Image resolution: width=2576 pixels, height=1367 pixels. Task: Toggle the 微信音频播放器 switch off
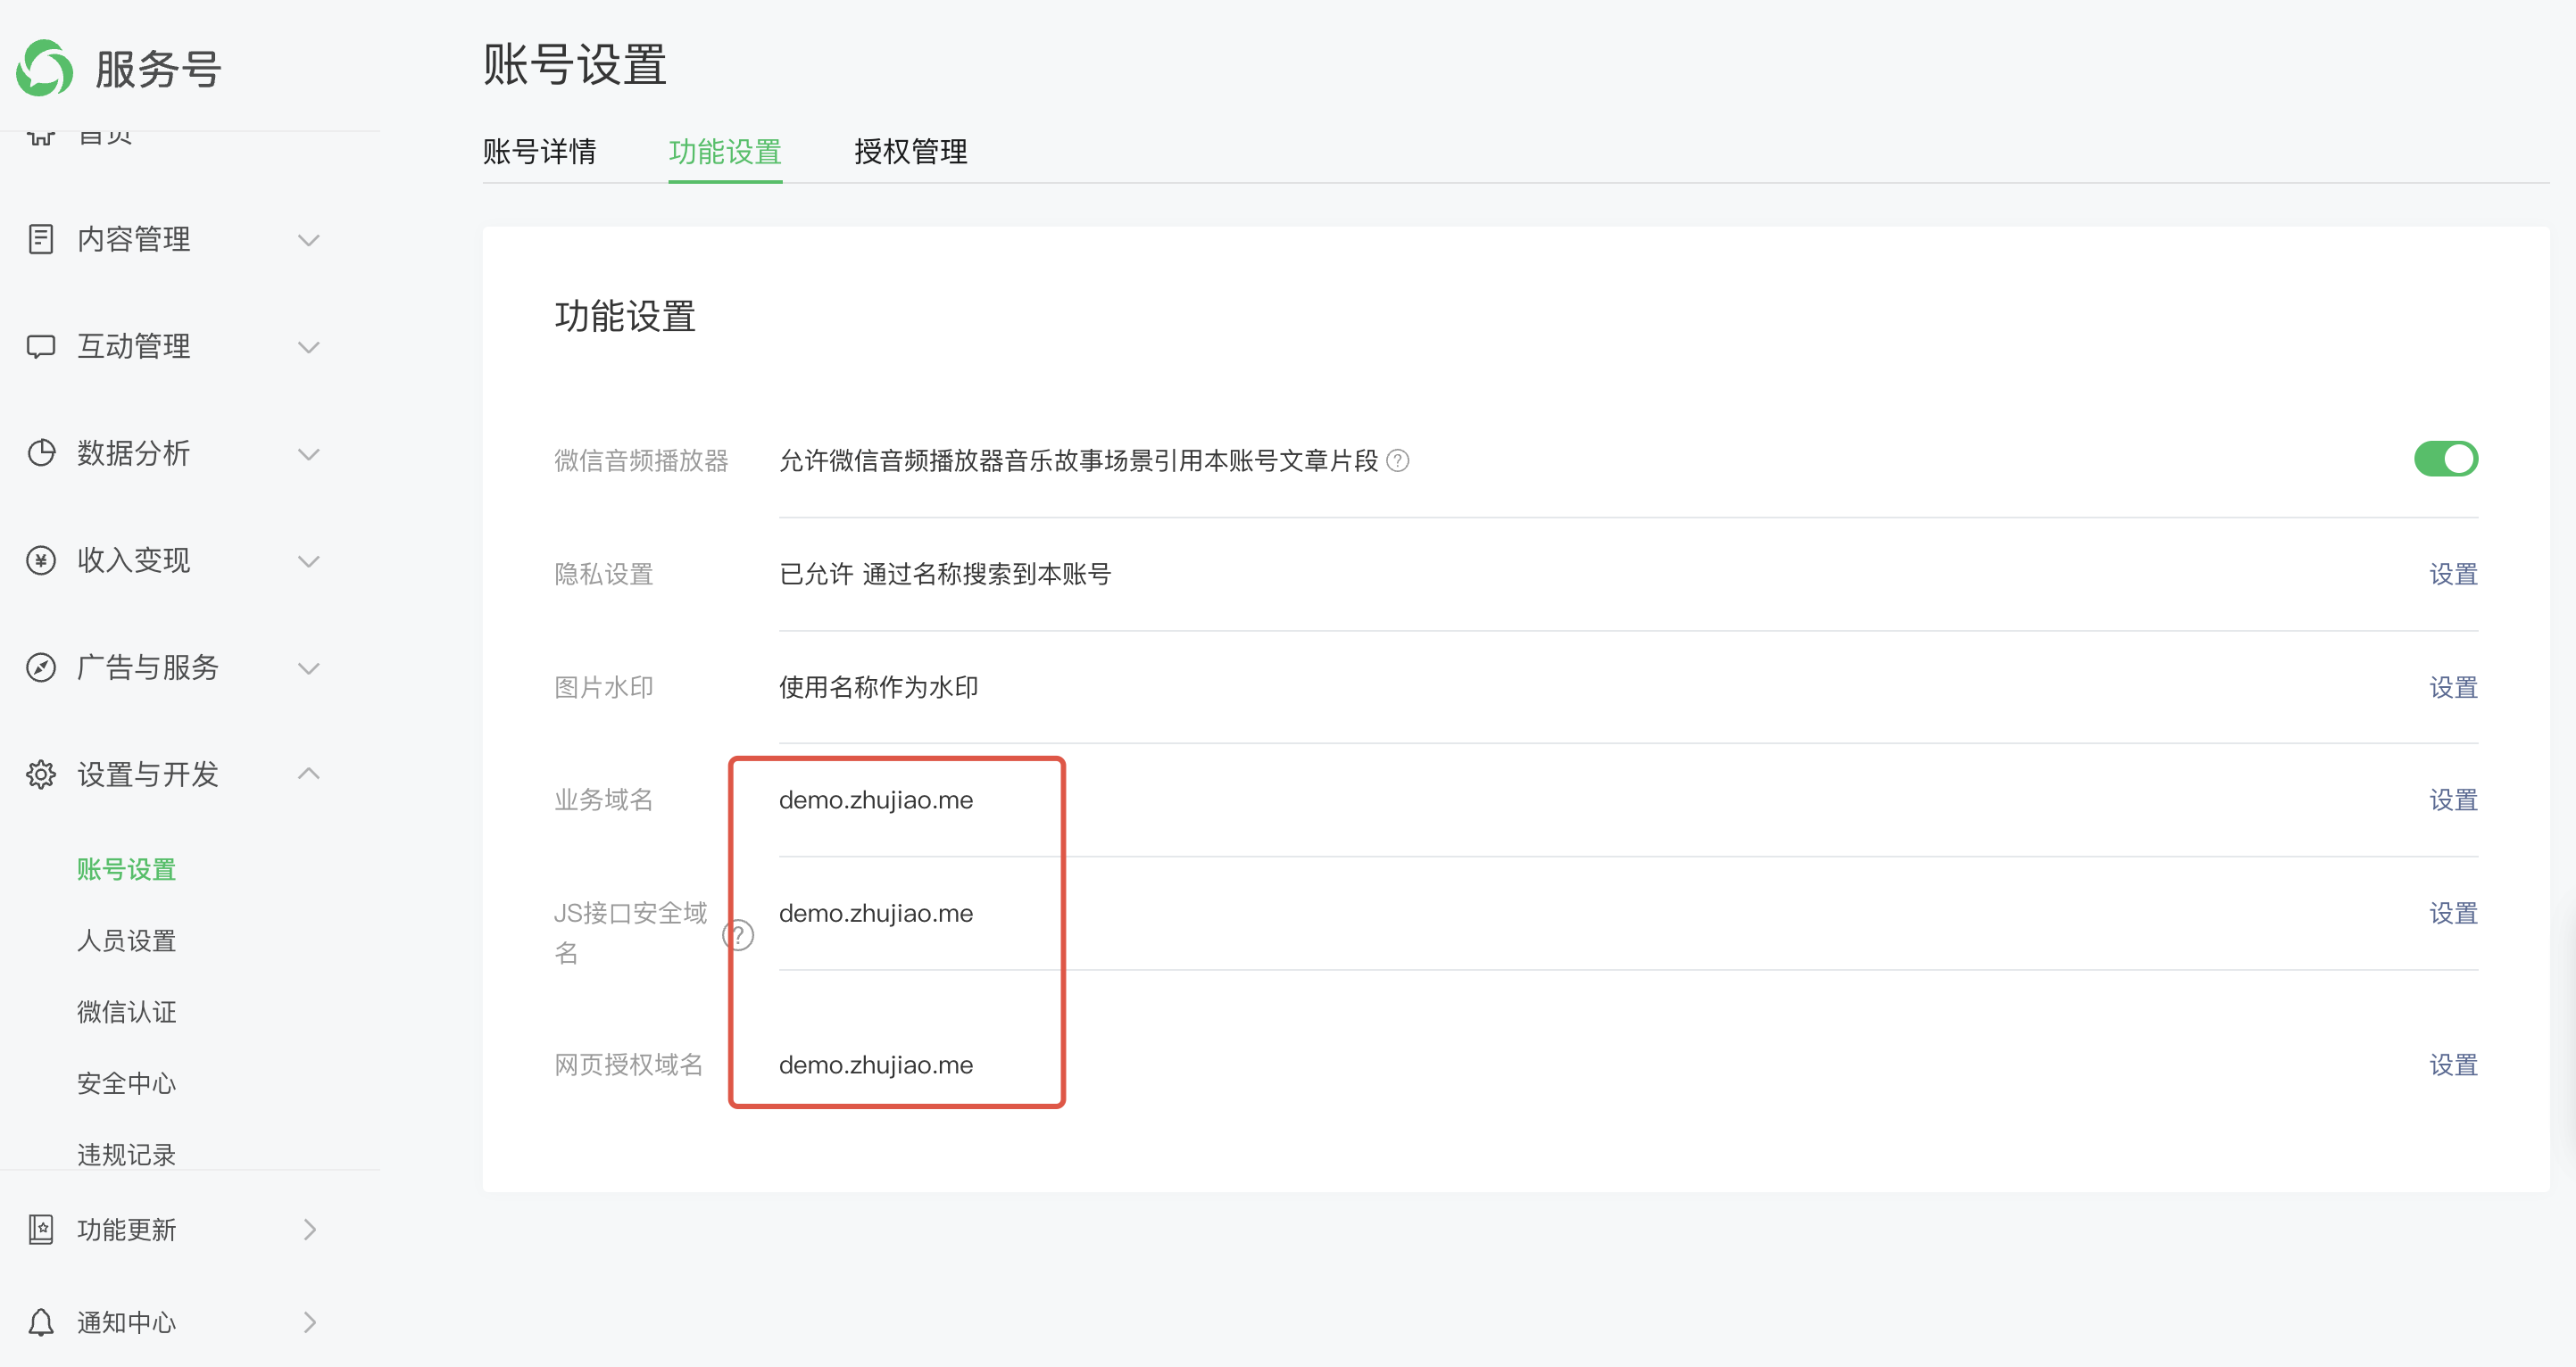click(2445, 459)
